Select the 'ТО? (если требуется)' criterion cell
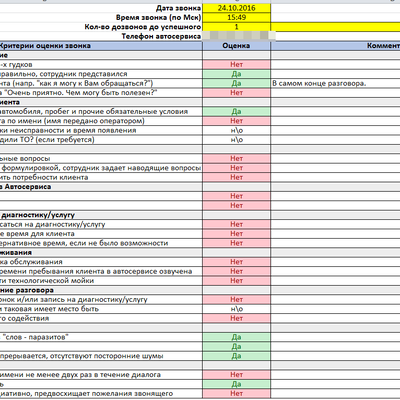The width and height of the screenshot is (400, 400). click(101, 140)
